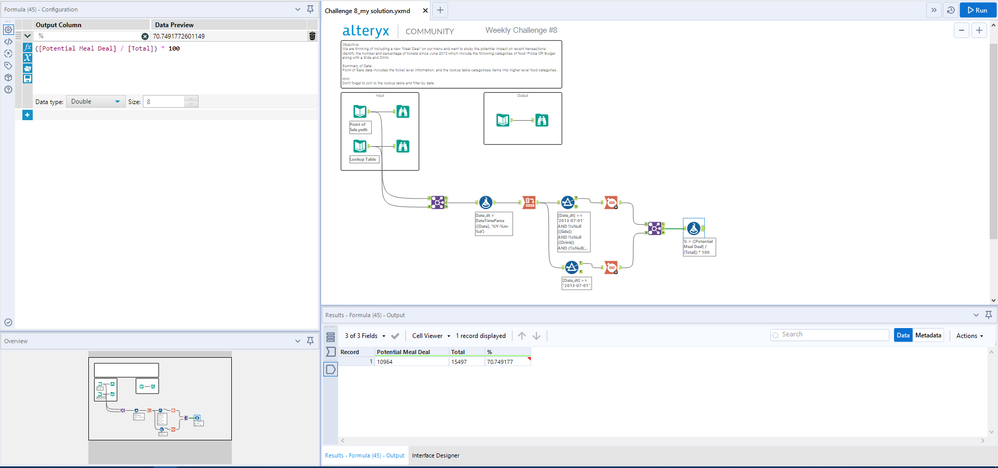998x468 pixels.
Task: Switch results view to Data
Action: tap(903, 336)
